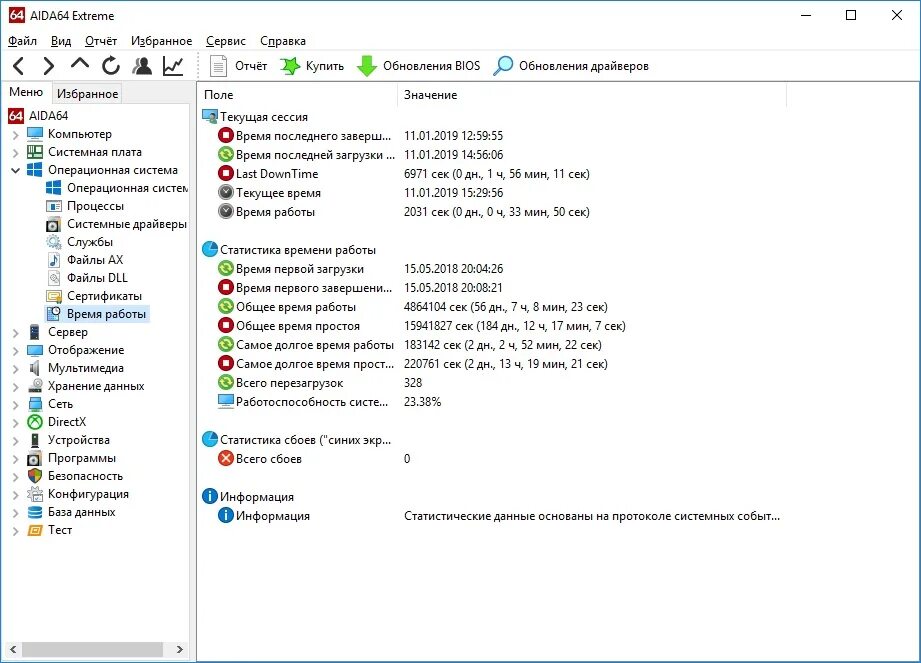The image size is (921, 663).
Task: Select the AIDA64 root tree item
Action: (x=39, y=116)
